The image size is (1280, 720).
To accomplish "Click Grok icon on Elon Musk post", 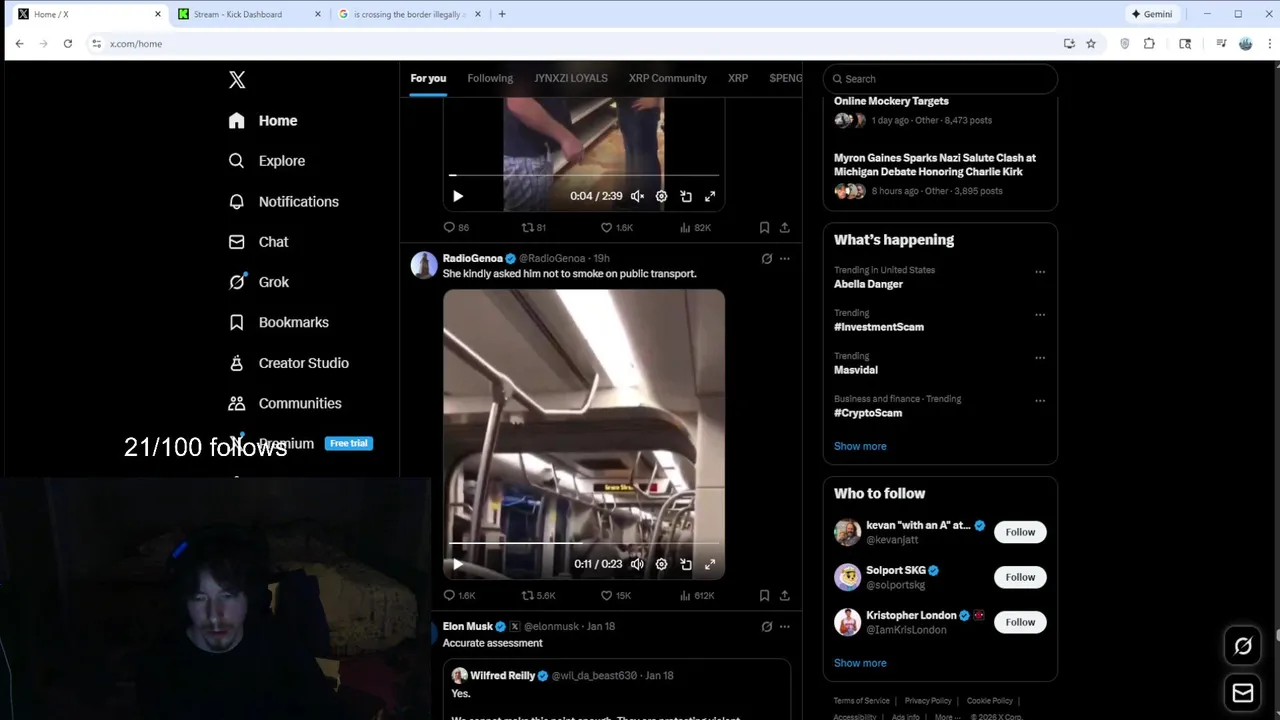I will (x=767, y=626).
